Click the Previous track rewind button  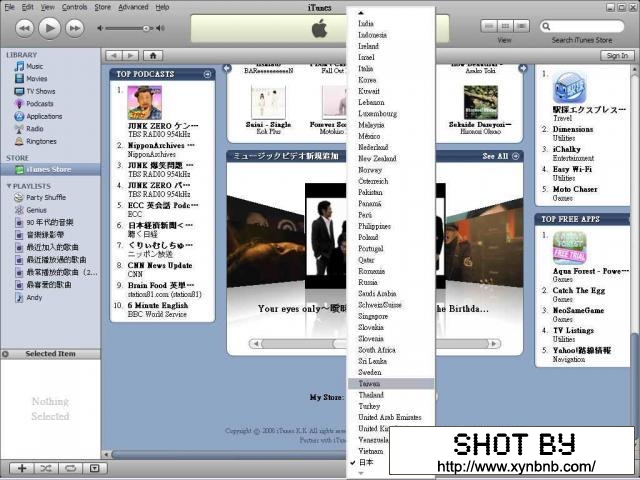24,28
